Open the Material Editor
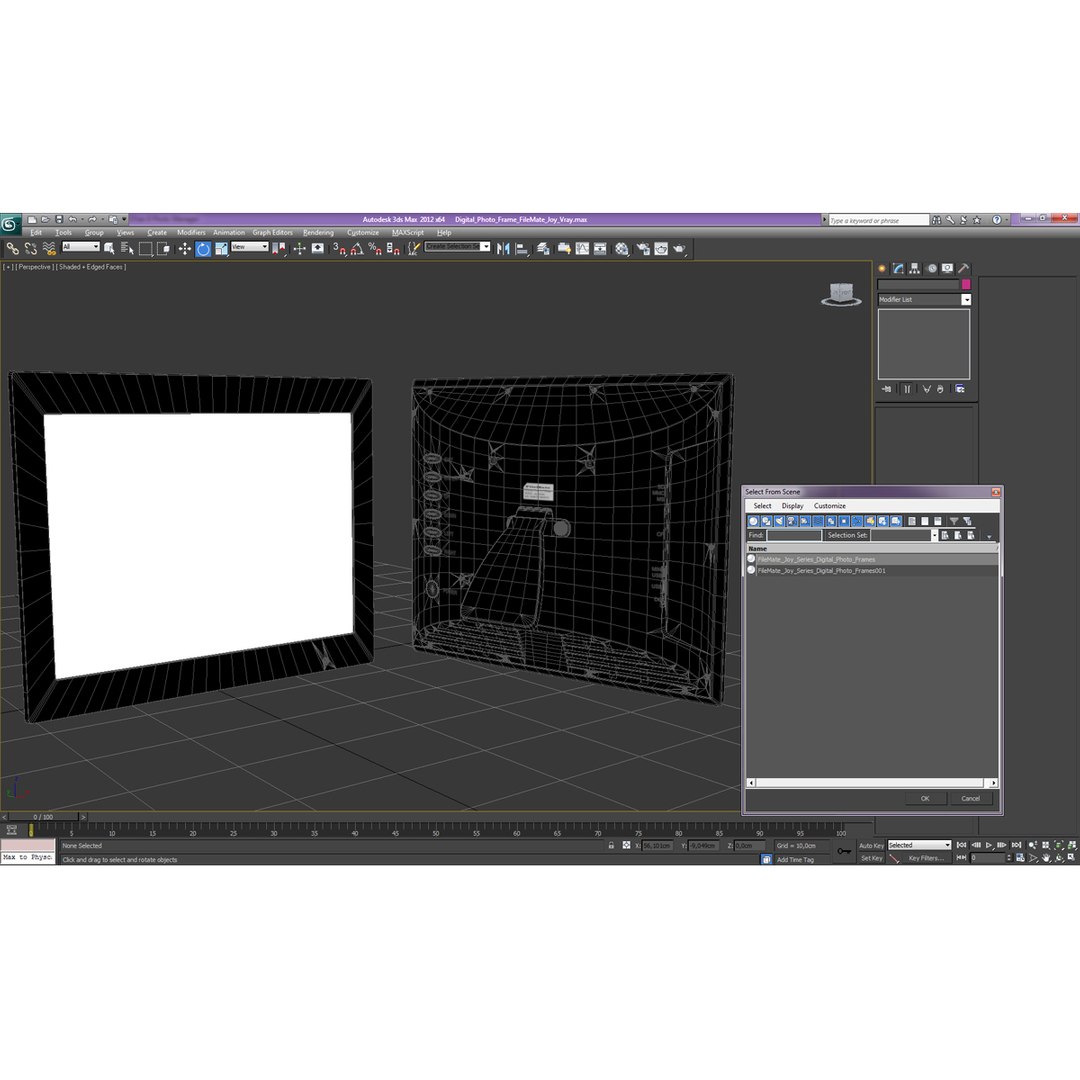 pos(622,249)
